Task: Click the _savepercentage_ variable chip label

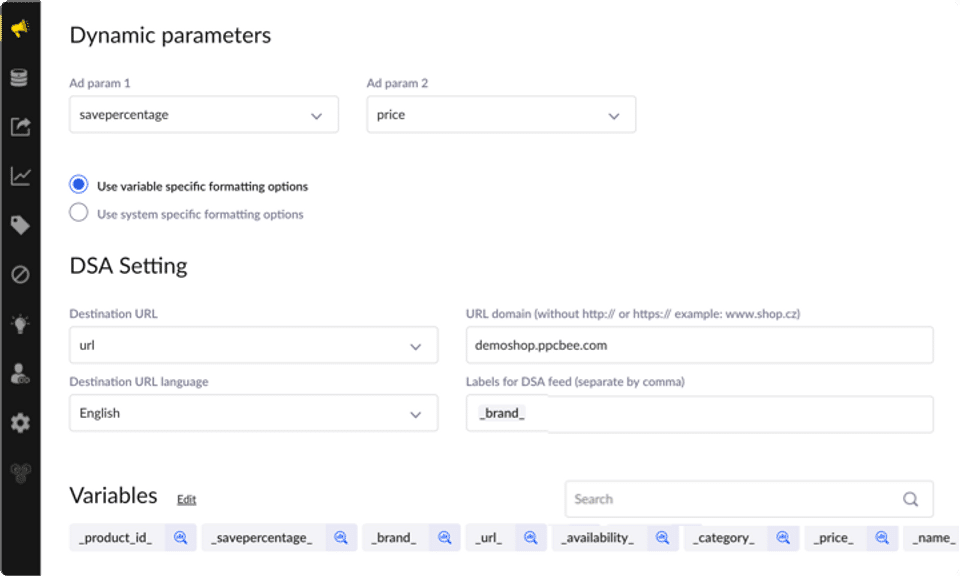Action: click(262, 537)
